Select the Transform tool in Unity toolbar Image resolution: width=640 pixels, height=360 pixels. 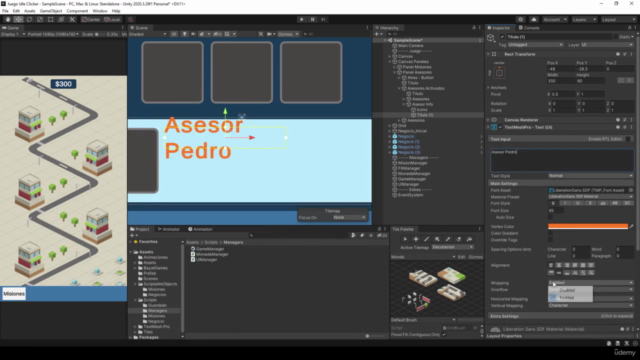pyautogui.click(x=61, y=19)
